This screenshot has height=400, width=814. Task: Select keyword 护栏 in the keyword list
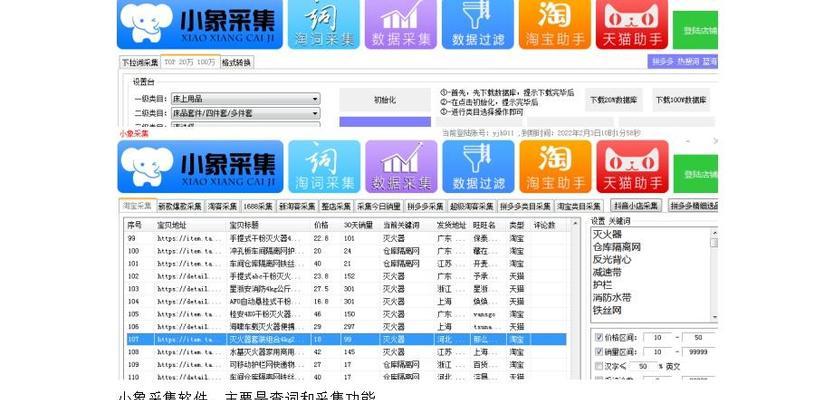[x=602, y=285]
